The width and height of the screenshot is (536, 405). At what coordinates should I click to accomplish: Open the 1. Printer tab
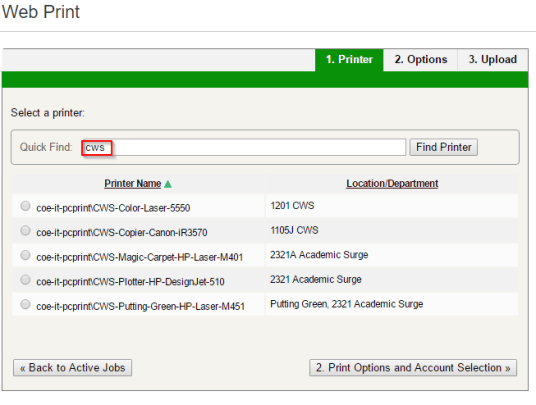pyautogui.click(x=349, y=60)
